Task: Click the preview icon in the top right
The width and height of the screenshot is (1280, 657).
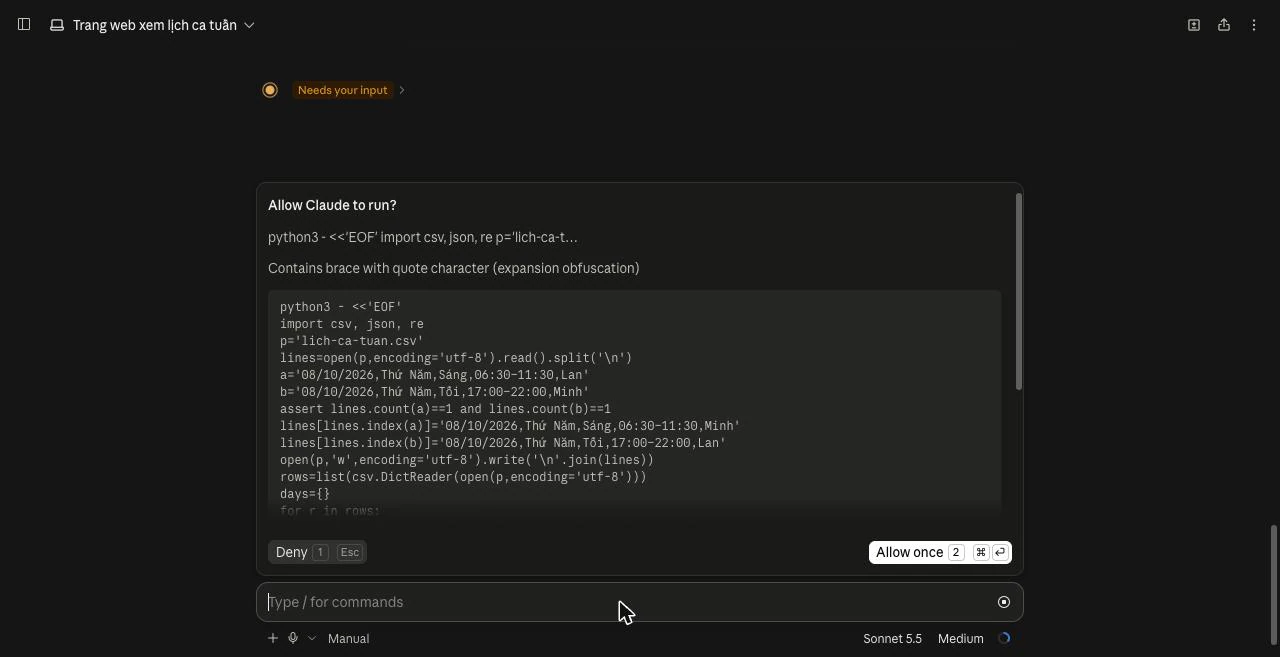Action: tap(1193, 25)
